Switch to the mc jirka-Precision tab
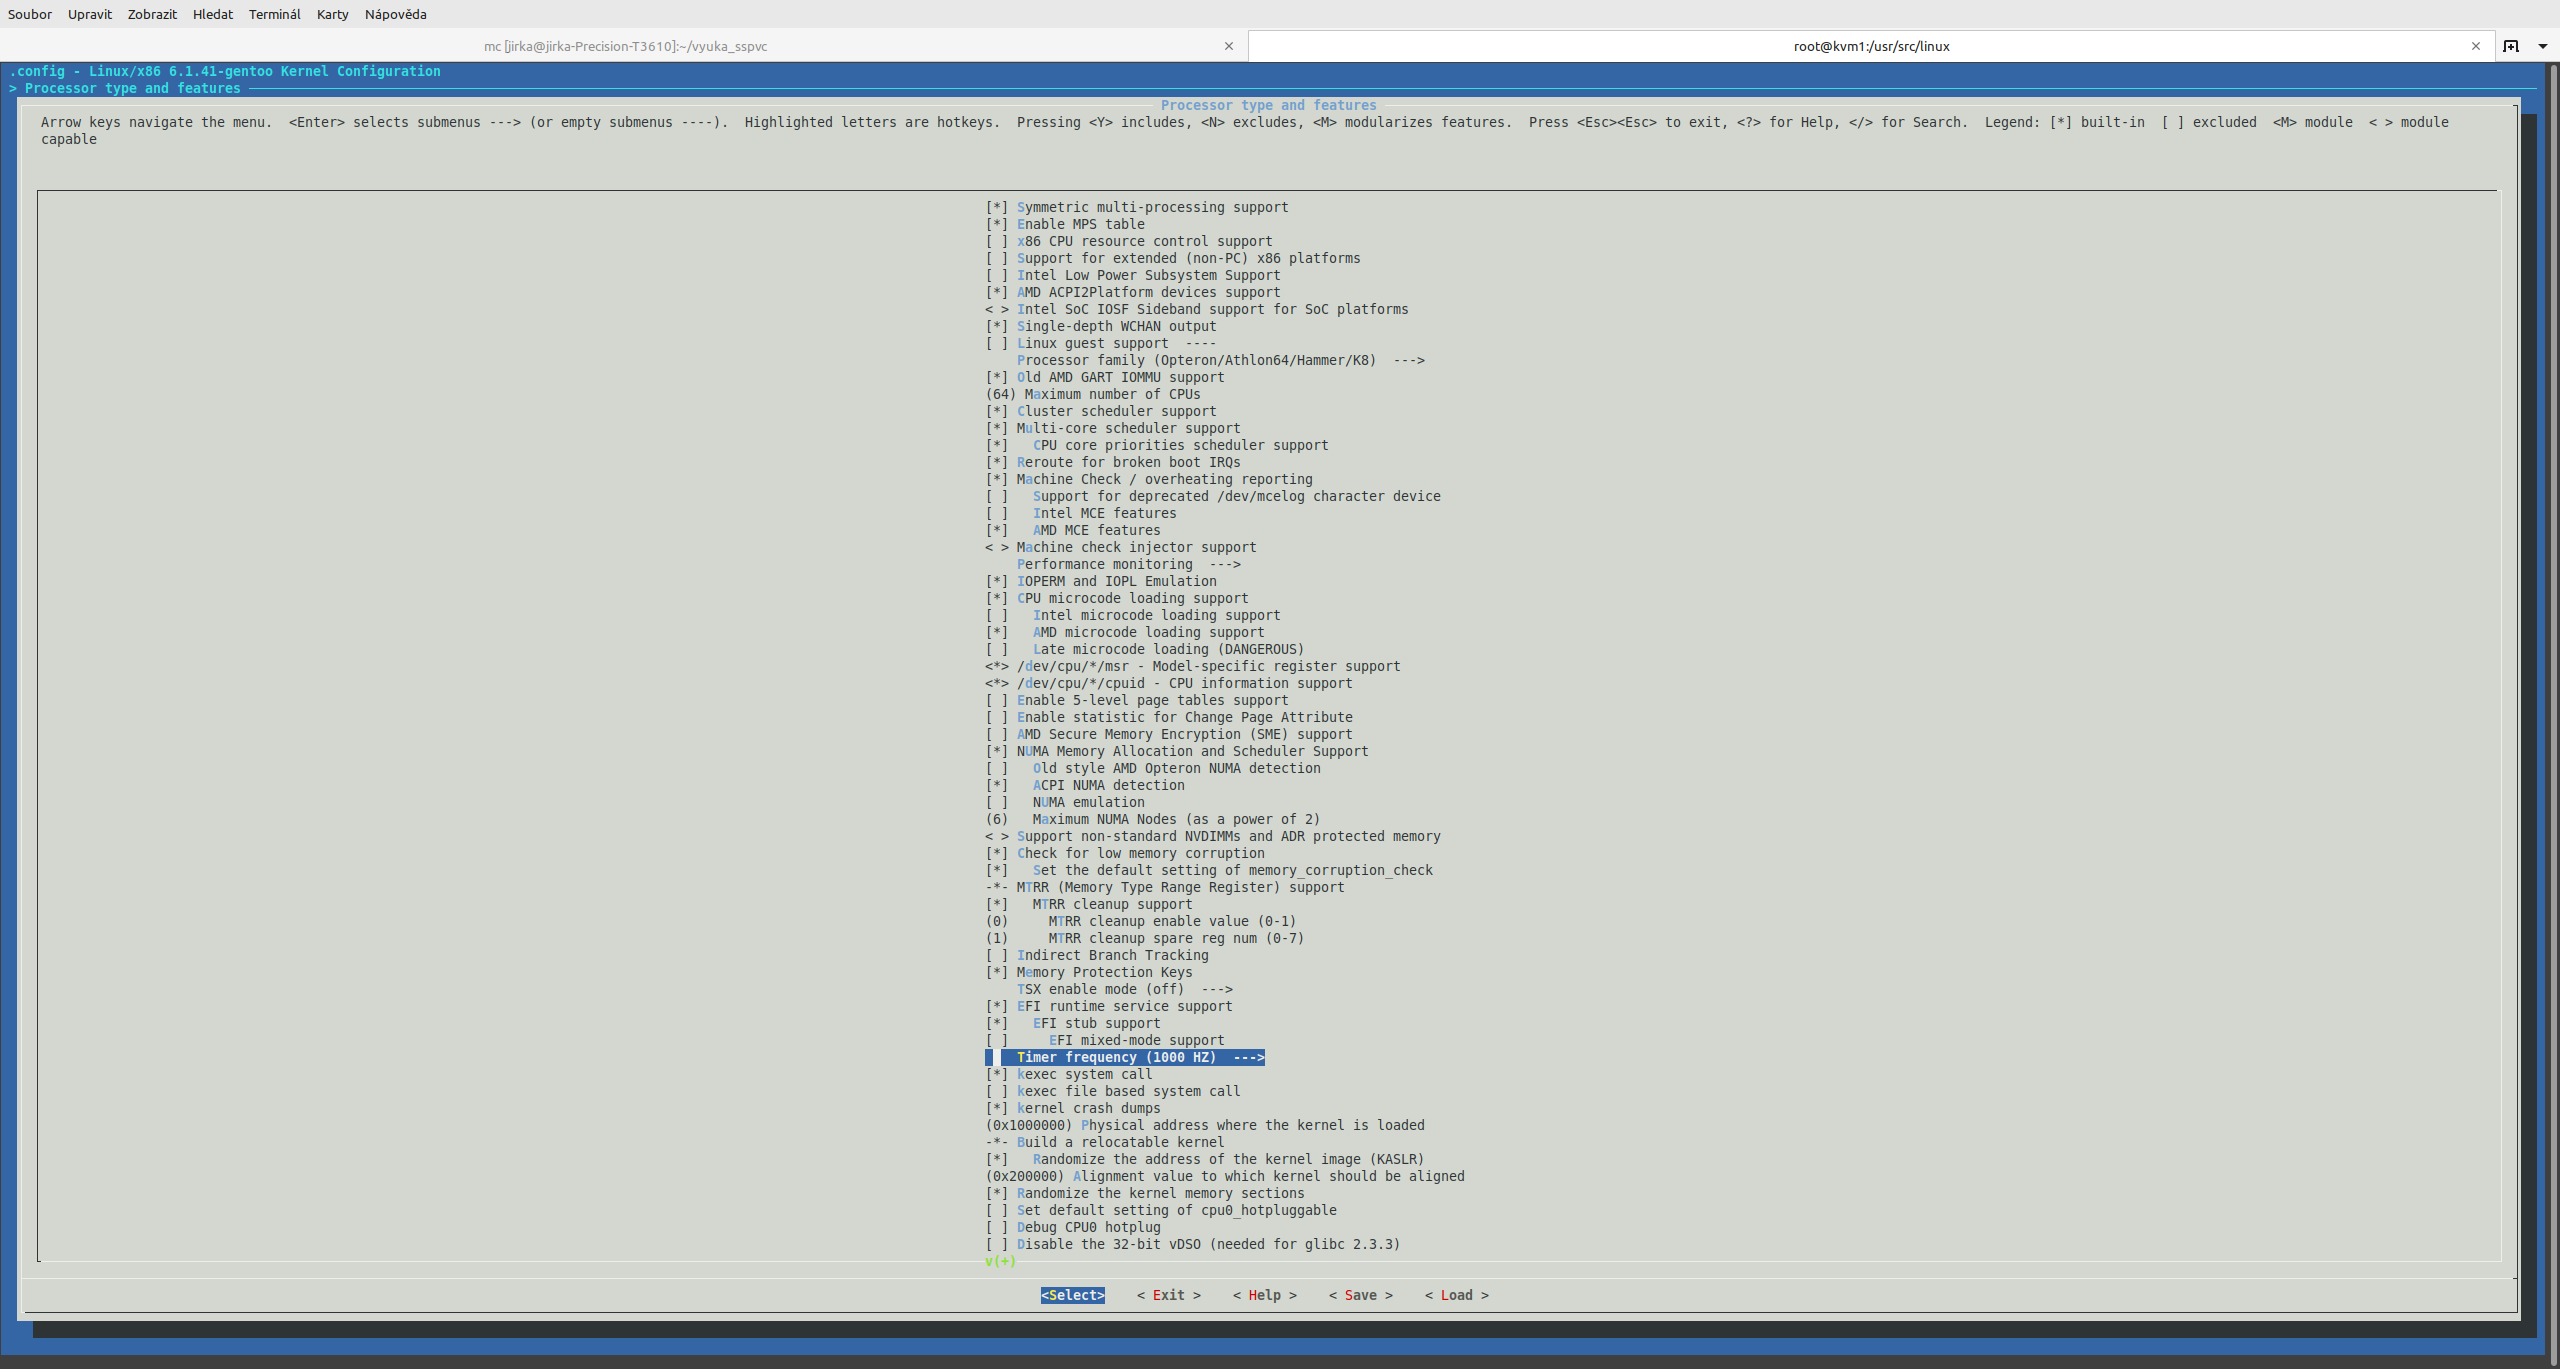This screenshot has width=2560, height=1369. (x=625, y=46)
